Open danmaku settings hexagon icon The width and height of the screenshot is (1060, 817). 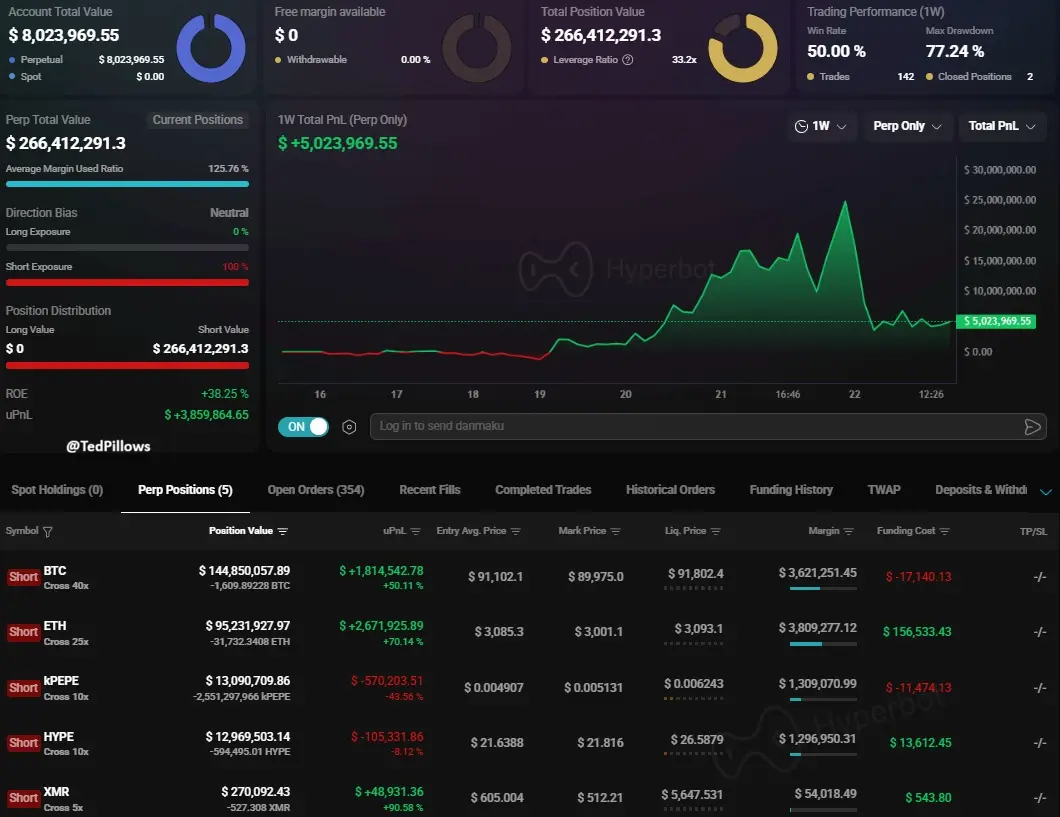tap(349, 426)
